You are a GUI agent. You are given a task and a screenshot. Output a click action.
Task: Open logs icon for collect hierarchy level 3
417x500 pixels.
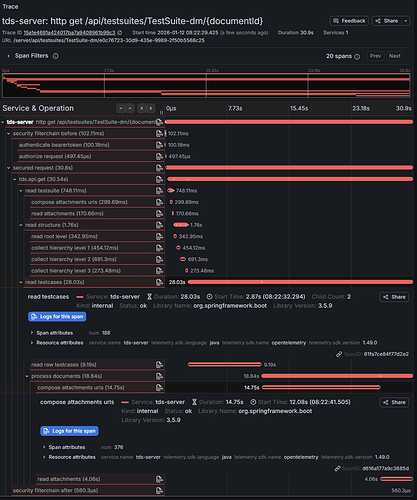coord(159,271)
